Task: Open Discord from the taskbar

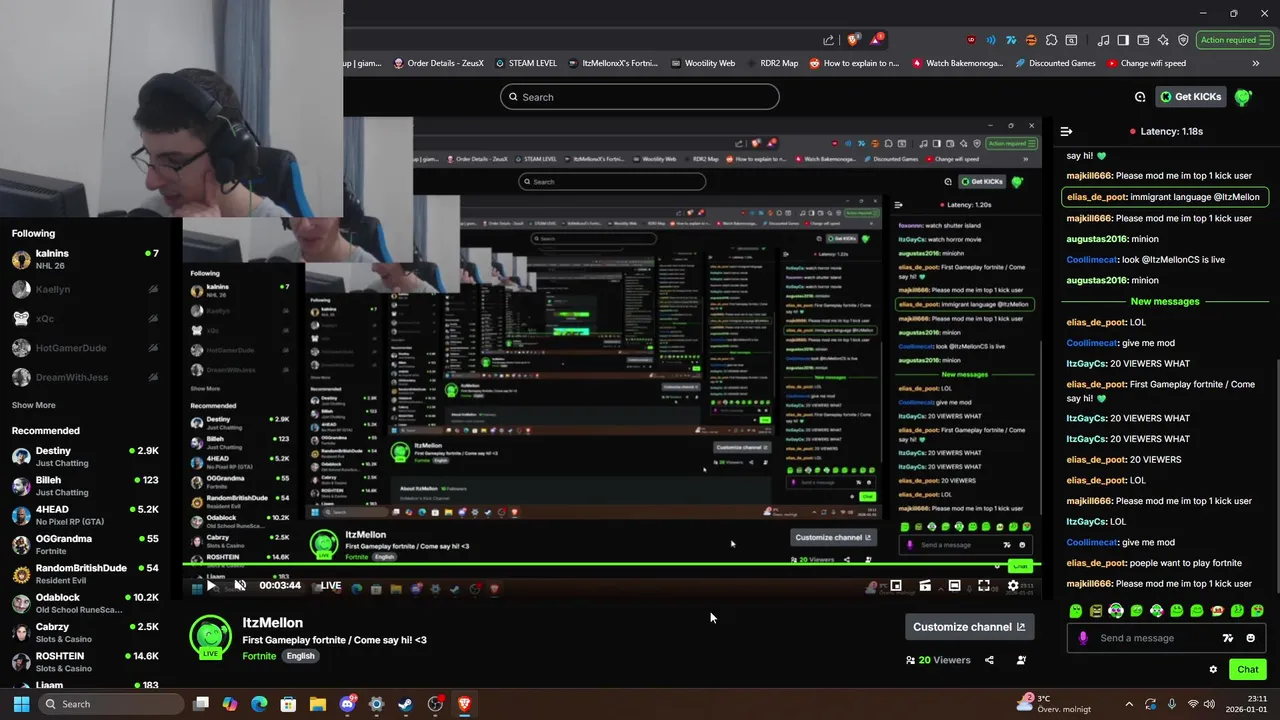Action: pyautogui.click(x=348, y=704)
